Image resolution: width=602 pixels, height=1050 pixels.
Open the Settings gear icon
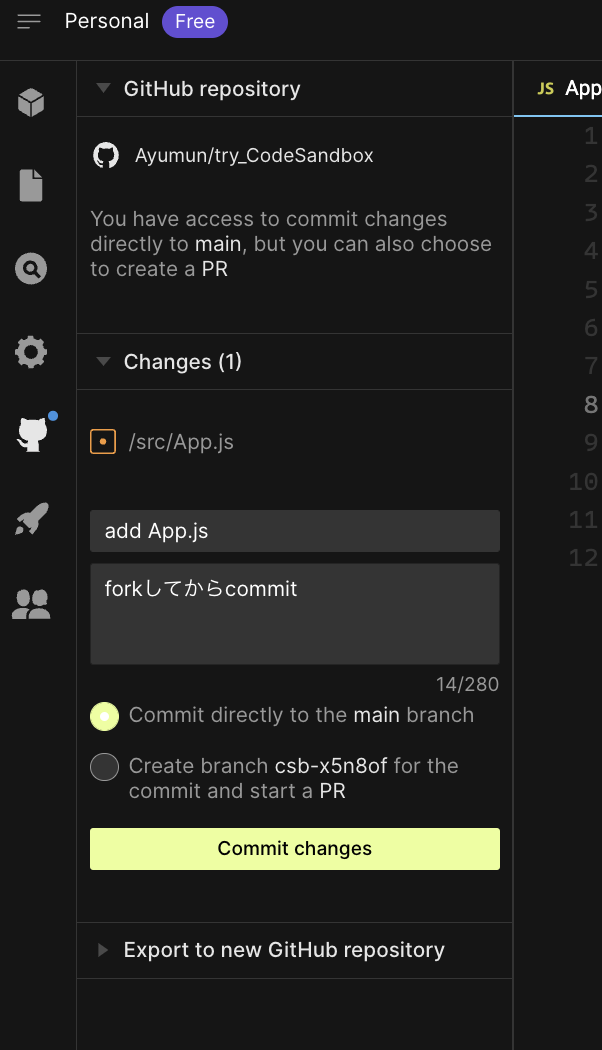tap(30, 352)
